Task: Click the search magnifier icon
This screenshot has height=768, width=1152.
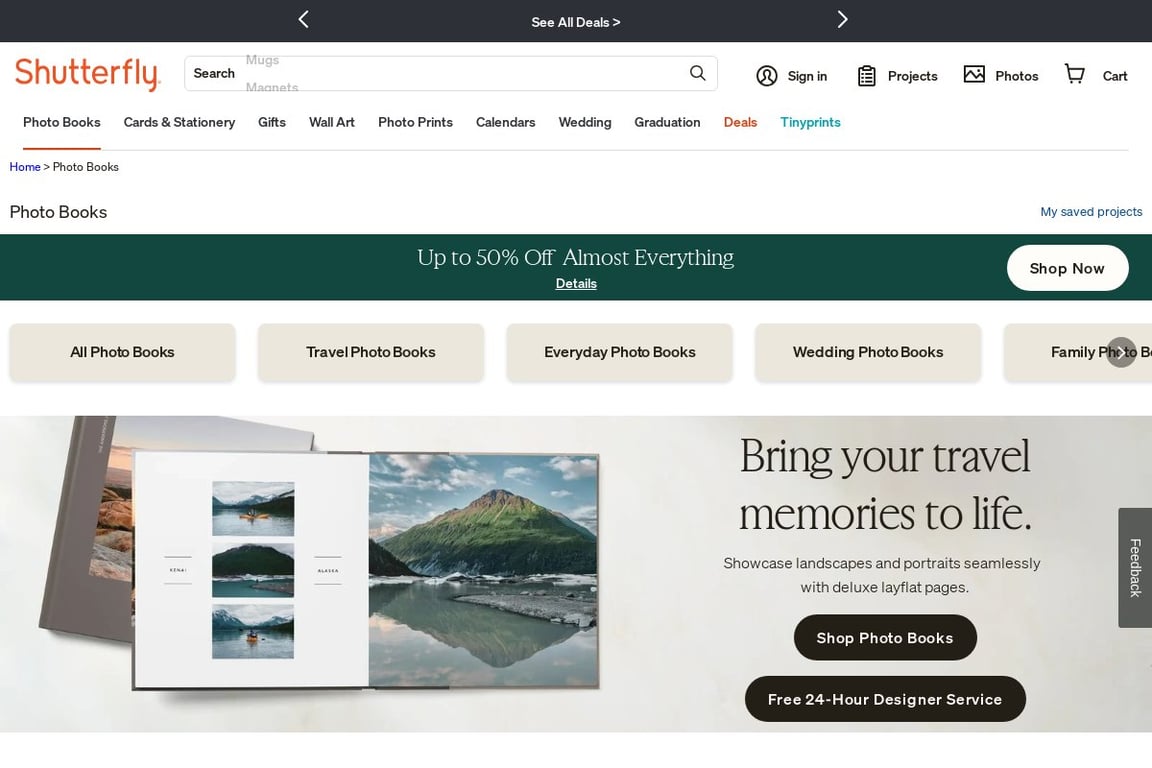Action: tap(697, 73)
